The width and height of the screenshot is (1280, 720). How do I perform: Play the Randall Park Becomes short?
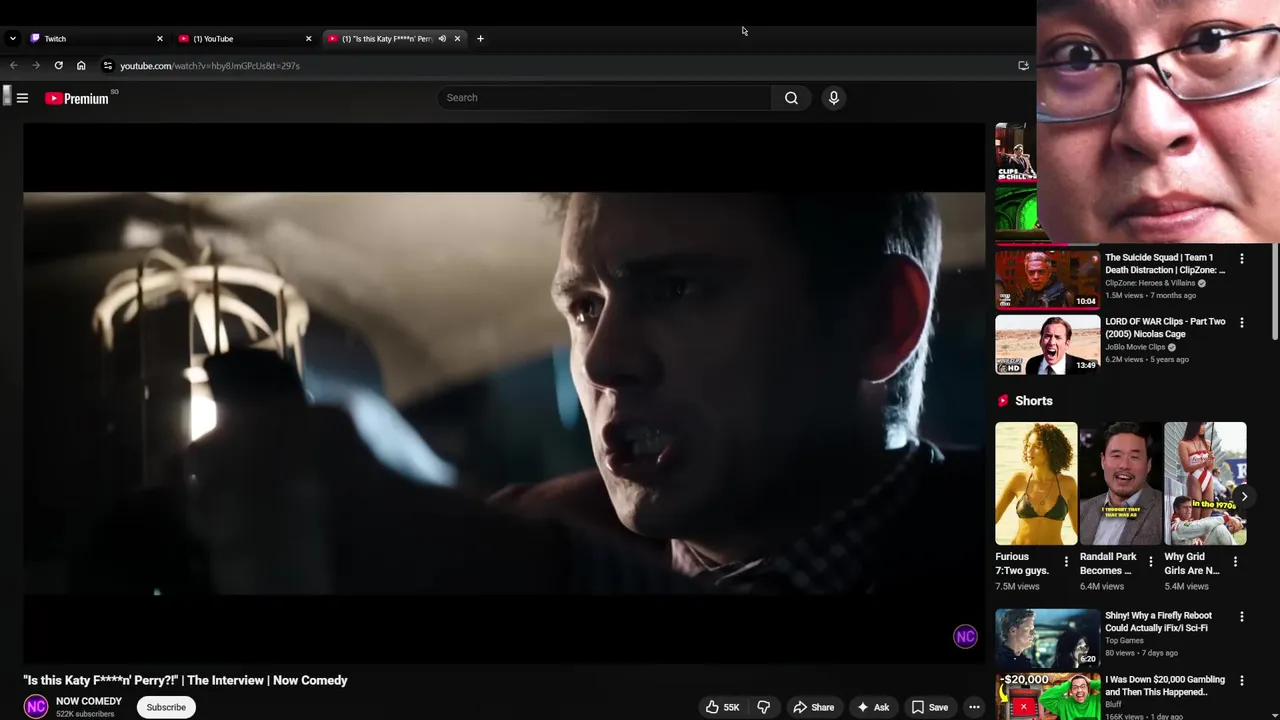1121,483
